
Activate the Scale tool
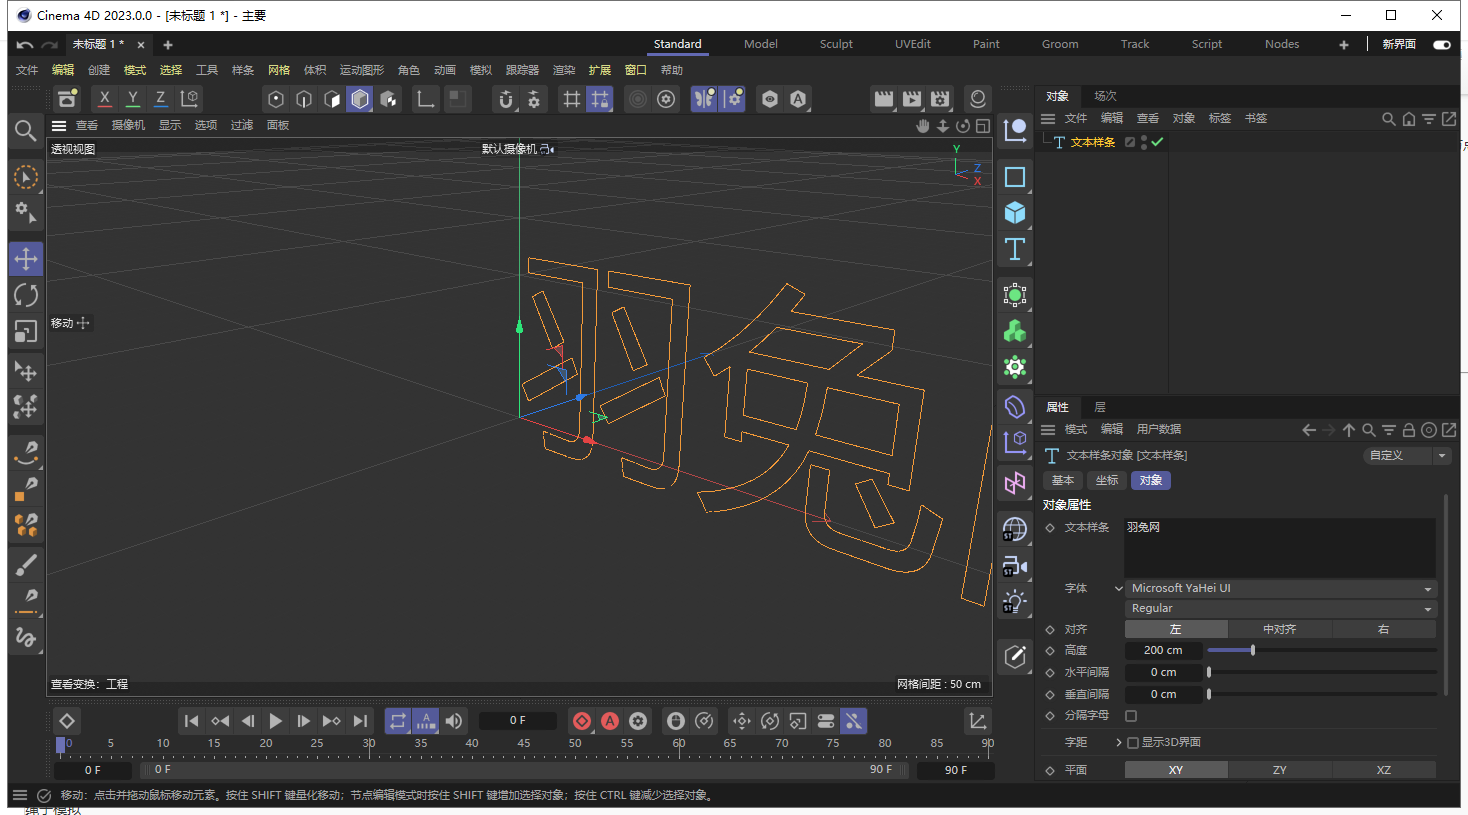click(x=26, y=331)
